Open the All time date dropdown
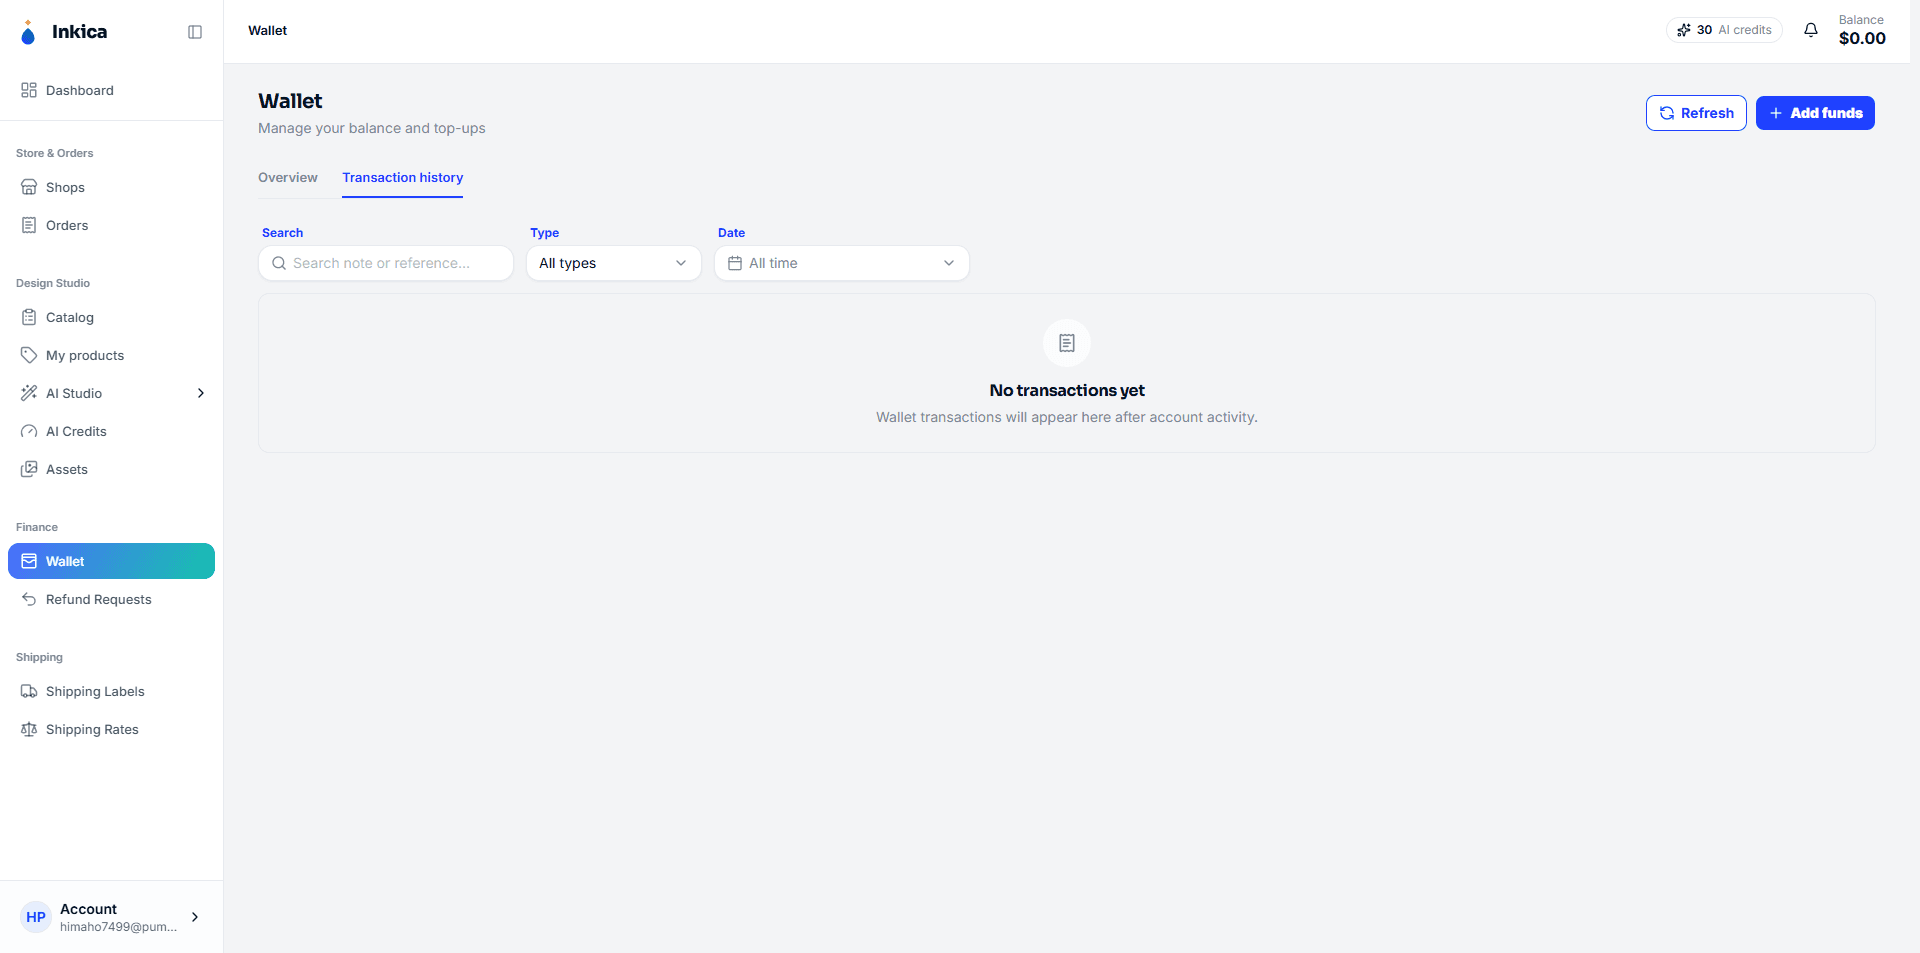Image resolution: width=1920 pixels, height=953 pixels. pyautogui.click(x=842, y=263)
